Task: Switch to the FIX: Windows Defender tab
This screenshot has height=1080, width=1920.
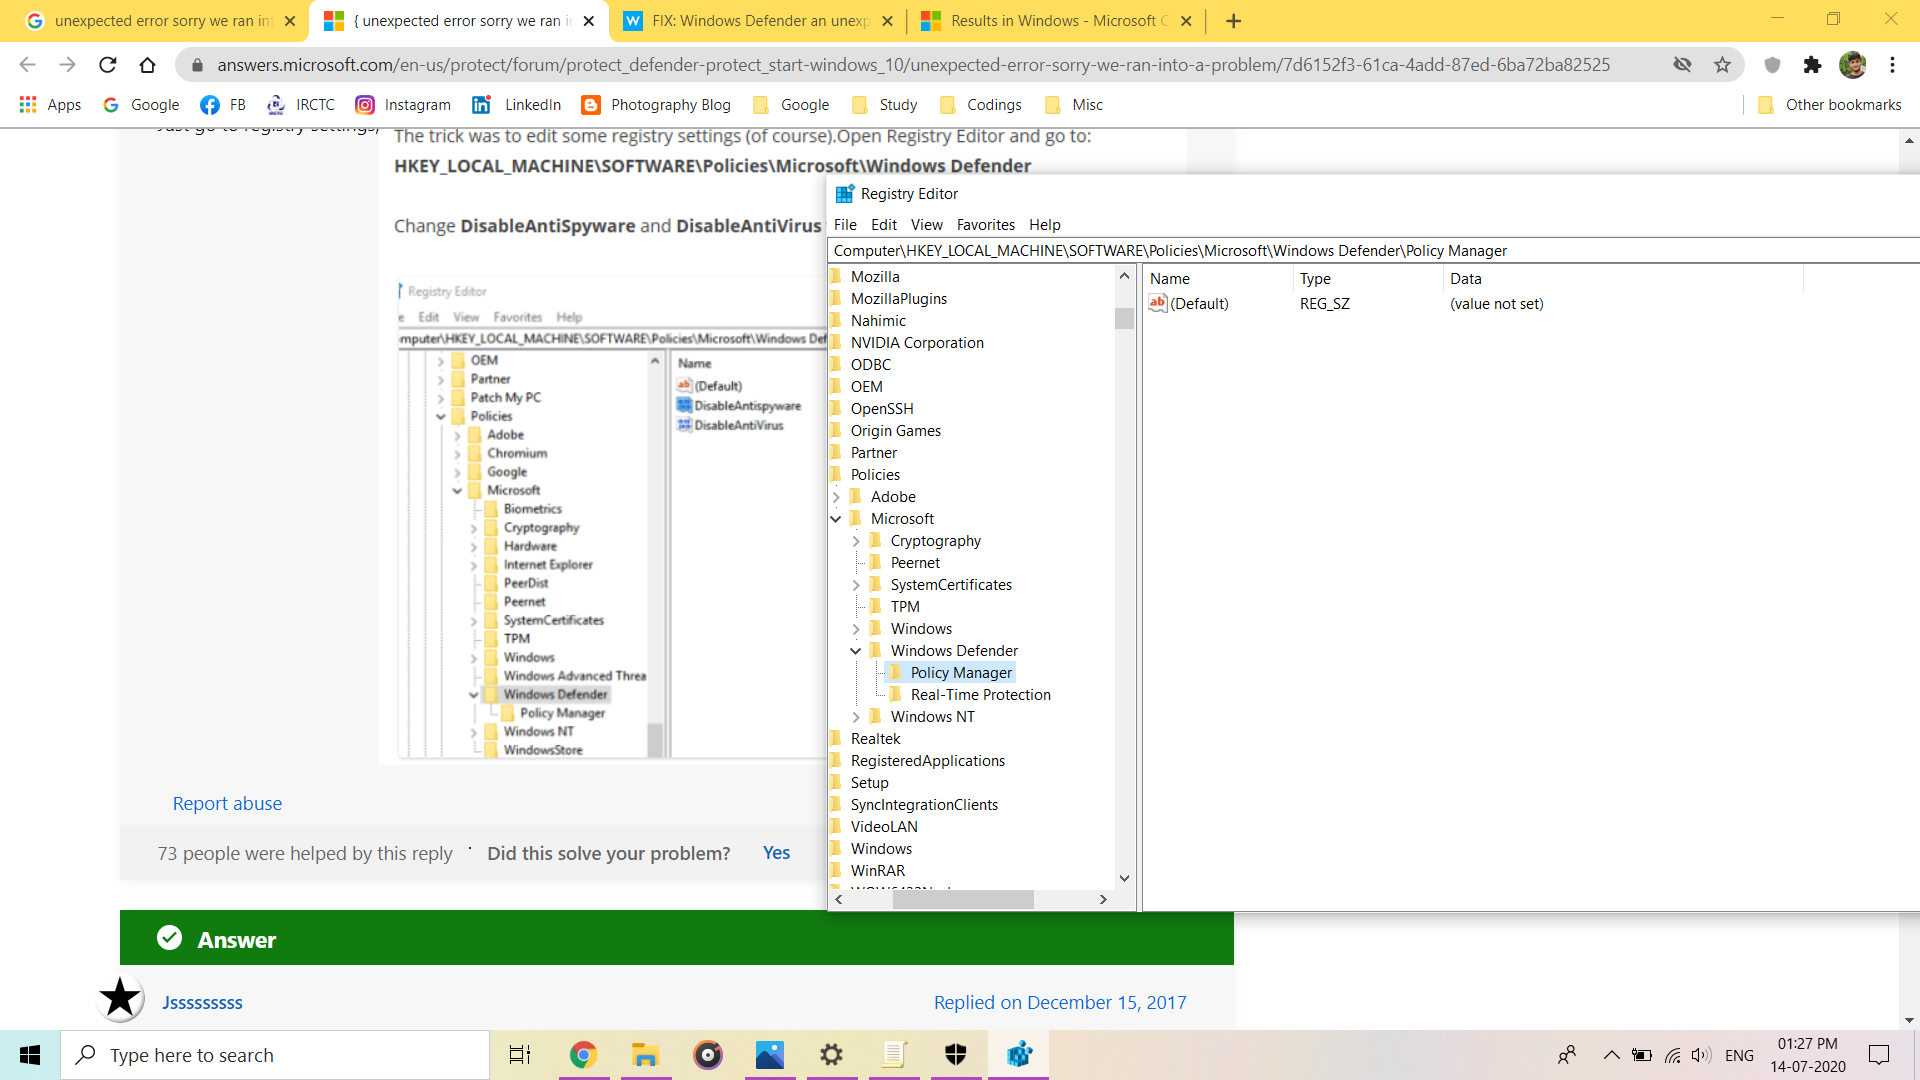Action: pyautogui.click(x=760, y=21)
